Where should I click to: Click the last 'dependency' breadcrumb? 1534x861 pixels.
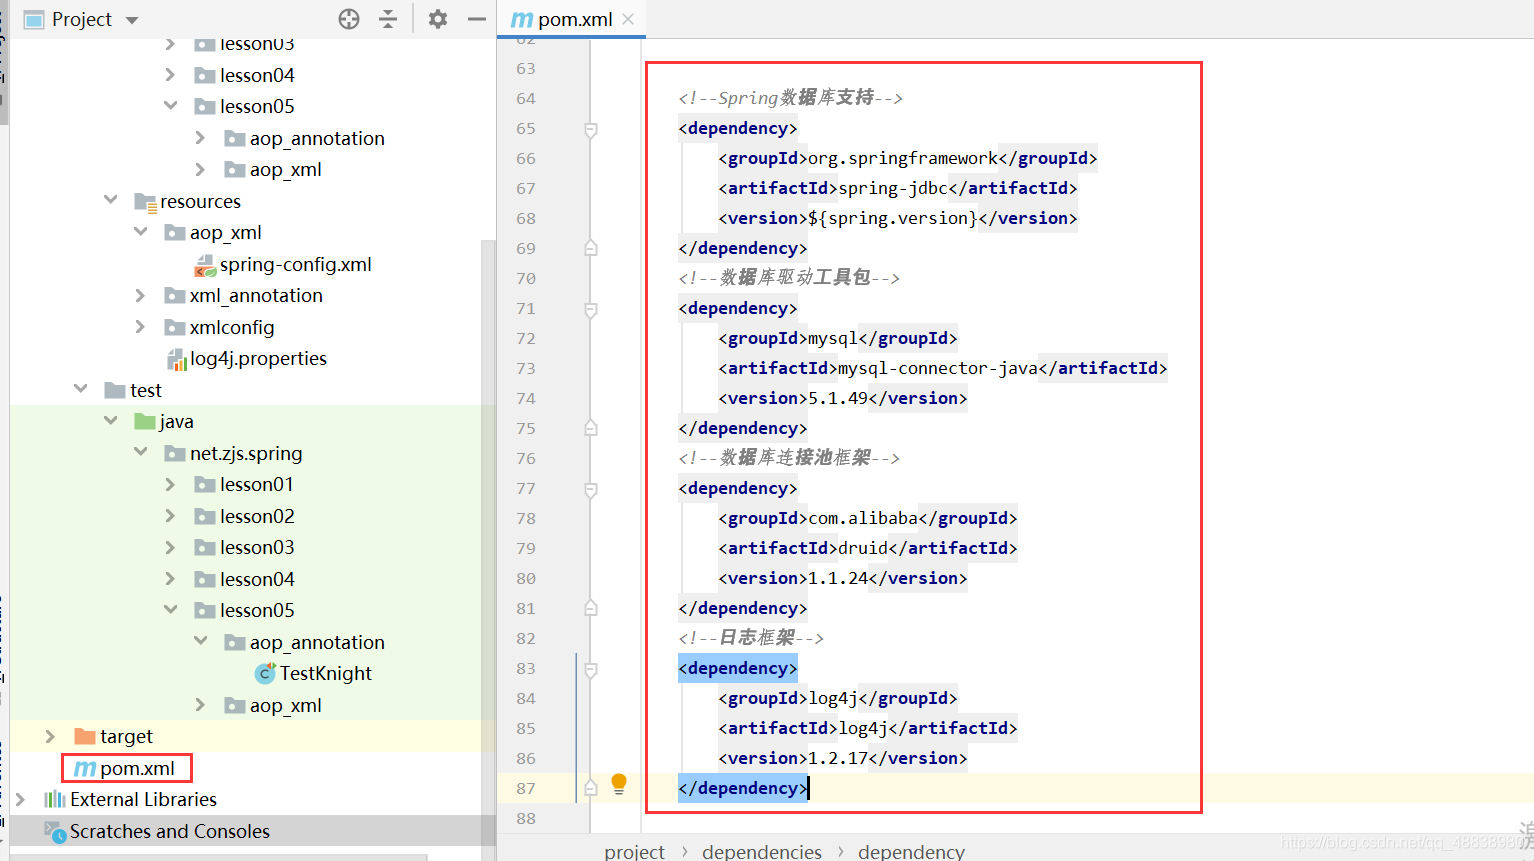point(911,851)
